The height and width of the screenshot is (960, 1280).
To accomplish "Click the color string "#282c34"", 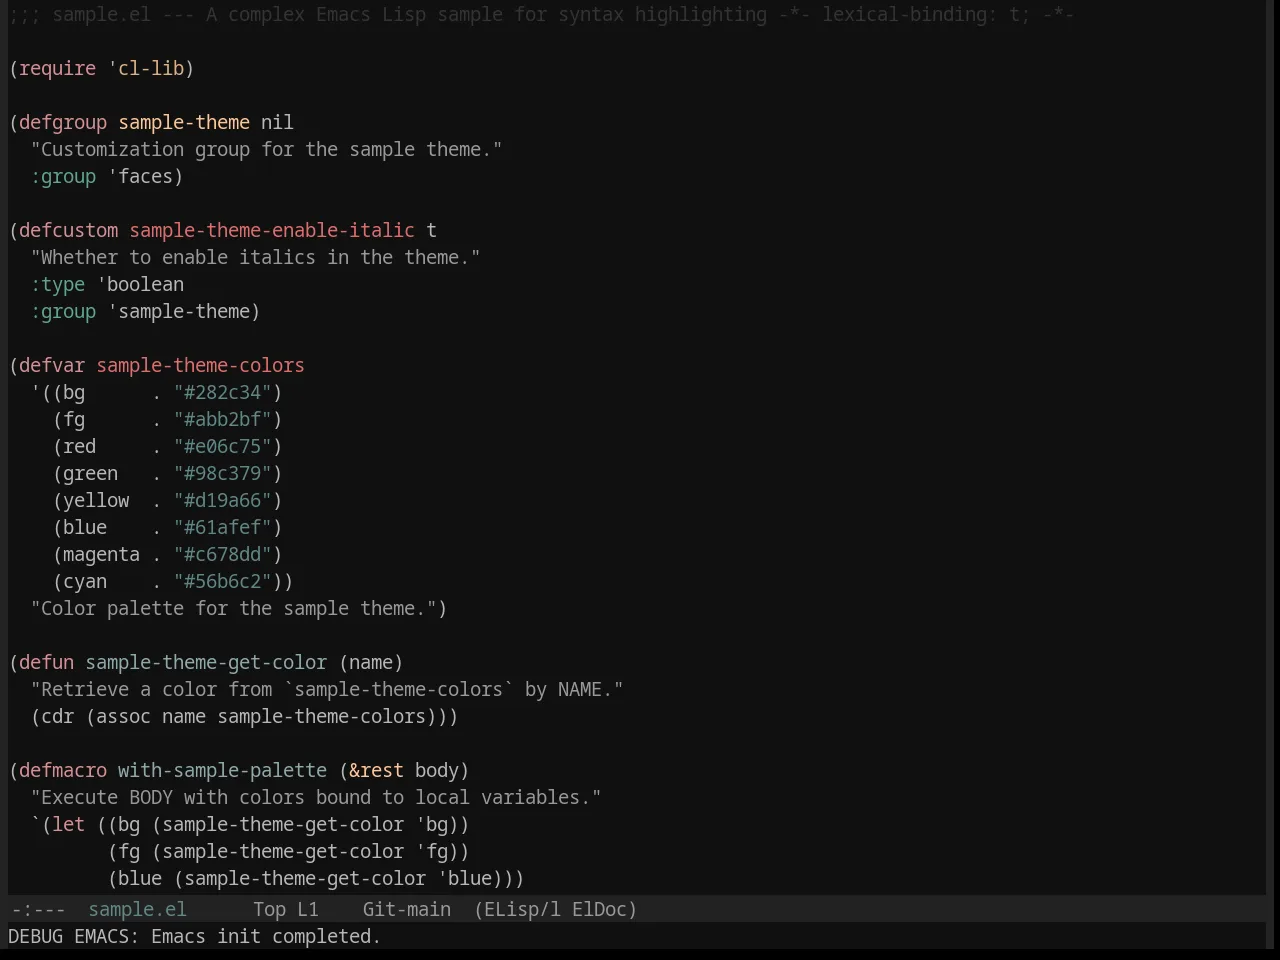I will click(x=223, y=392).
